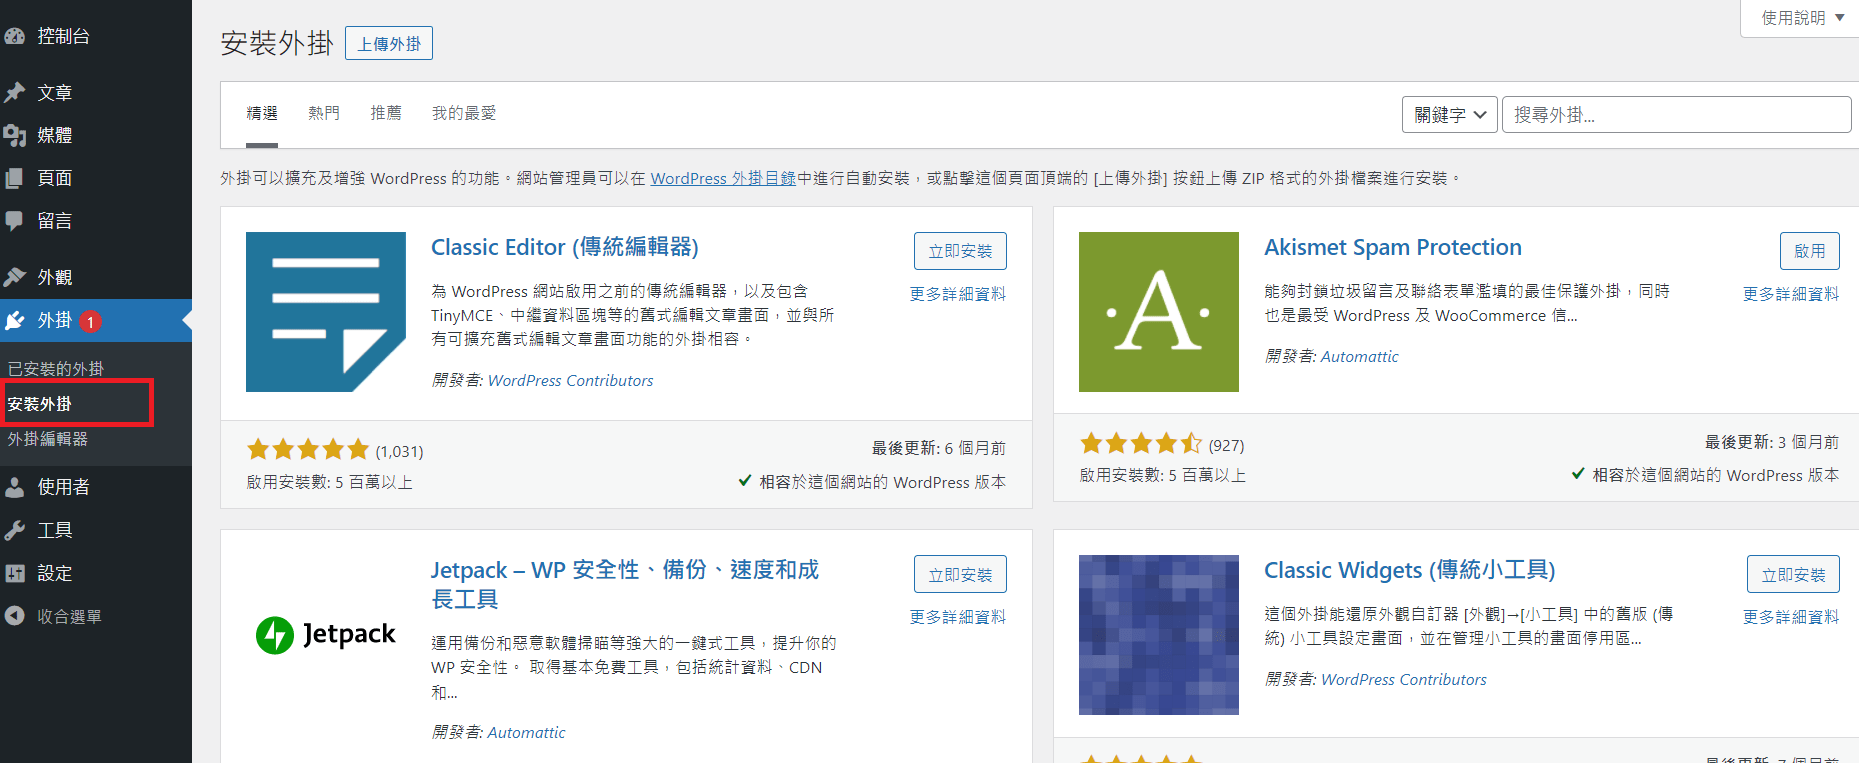Click the 工具 wrench icon
This screenshot has height=763, width=1859.
click(15, 530)
